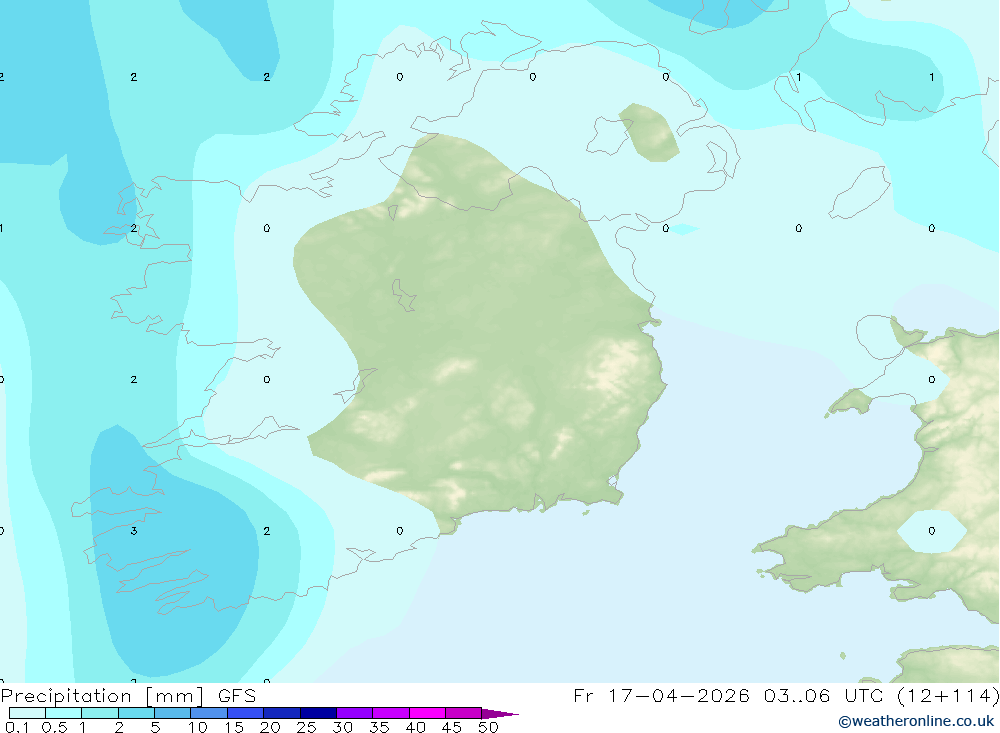Image resolution: width=1000 pixels, height=733 pixels.
Task: Select the 2 to 5 mm legend swatch
Action: pos(136,713)
